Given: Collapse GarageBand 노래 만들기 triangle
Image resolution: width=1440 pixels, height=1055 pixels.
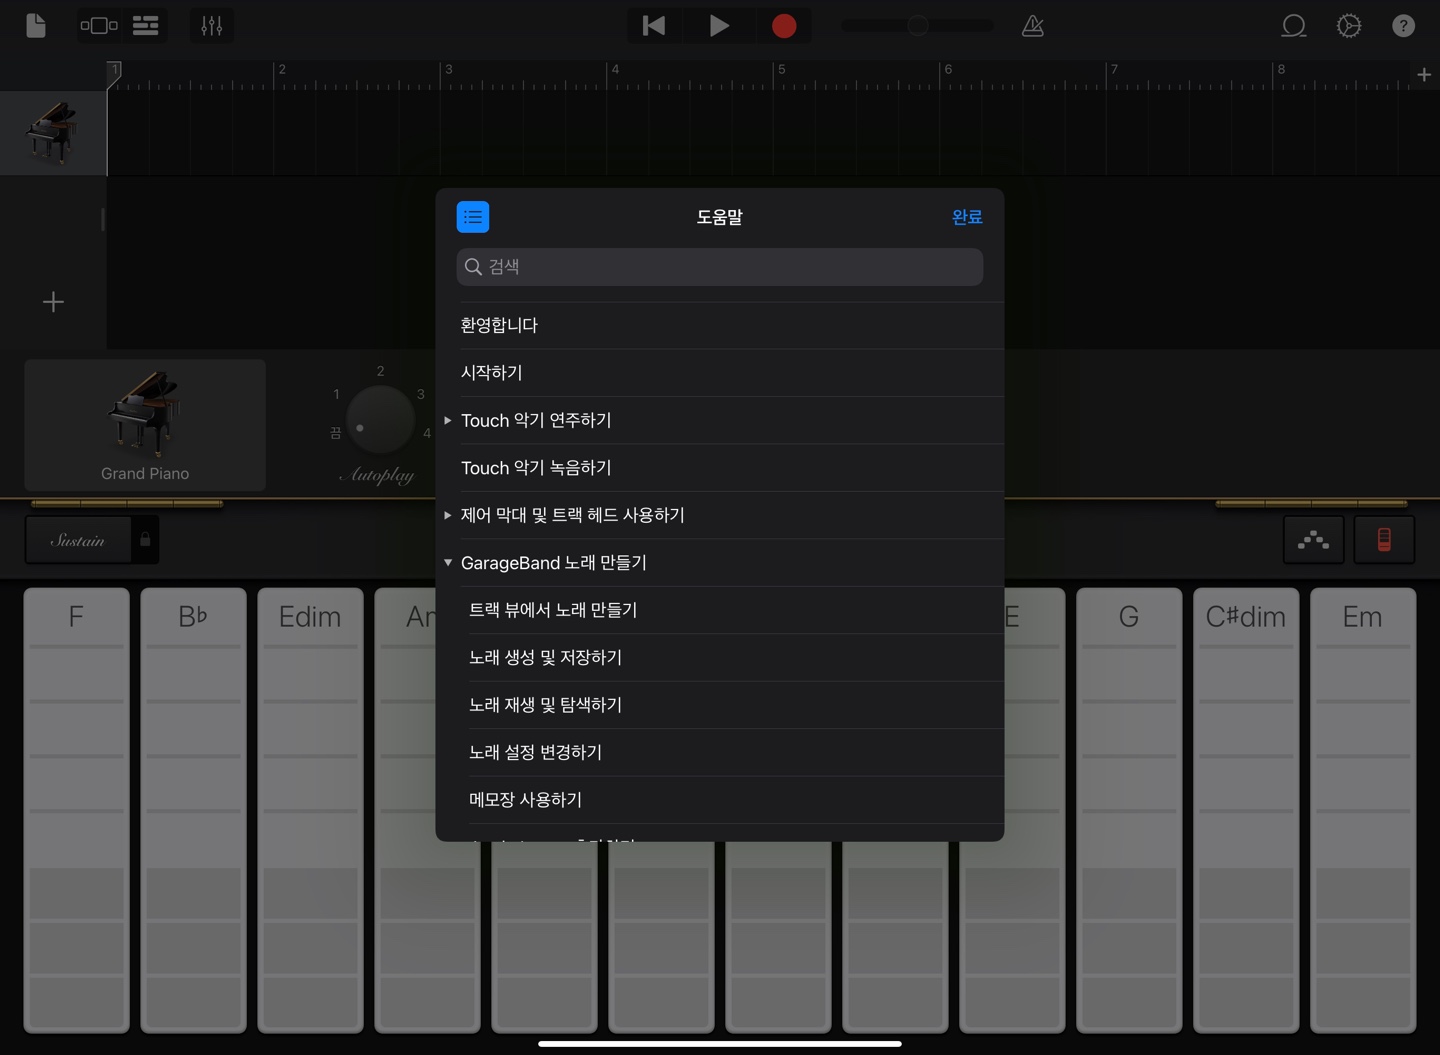Looking at the screenshot, I should (448, 563).
